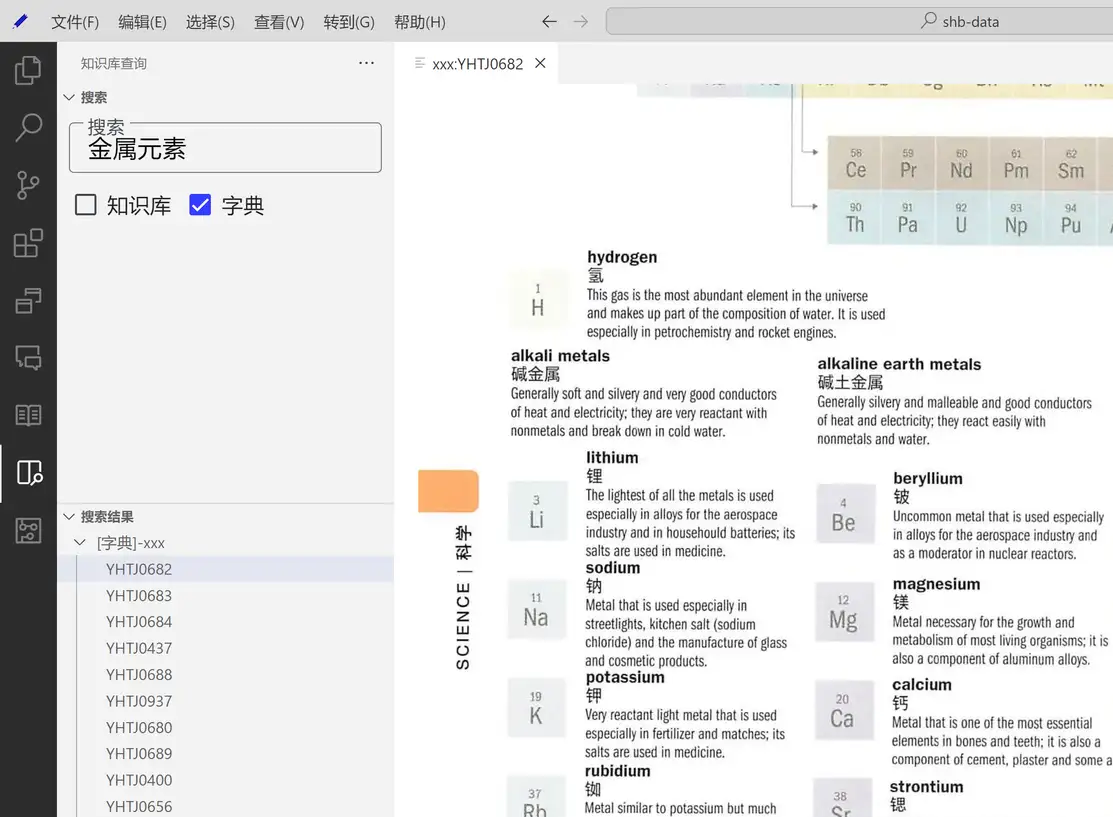The height and width of the screenshot is (817, 1113).
Task: Open the open-book icon in activity bar
Action: coord(28,414)
